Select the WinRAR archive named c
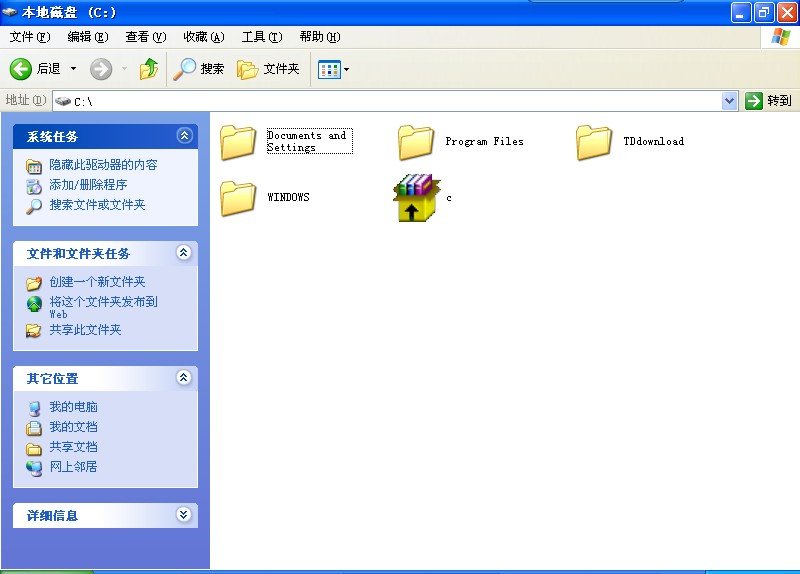The width and height of the screenshot is (800, 574). (416, 198)
